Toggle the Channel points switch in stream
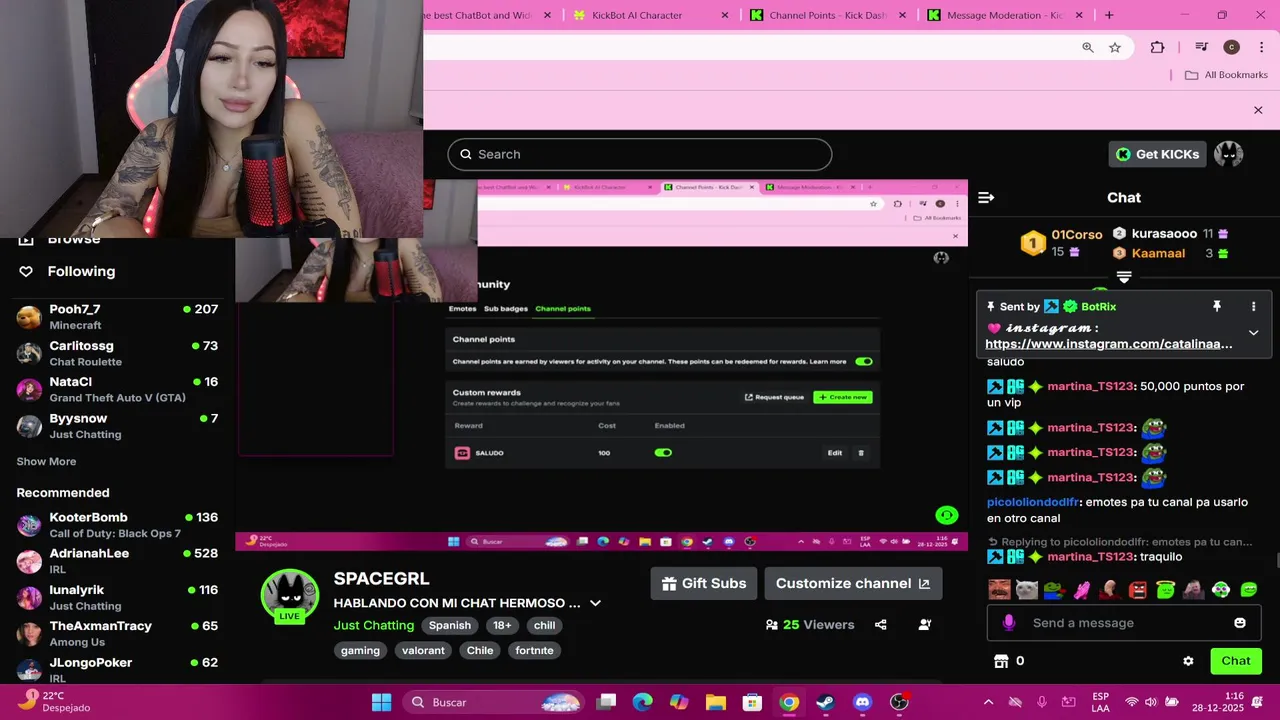 coord(864,362)
